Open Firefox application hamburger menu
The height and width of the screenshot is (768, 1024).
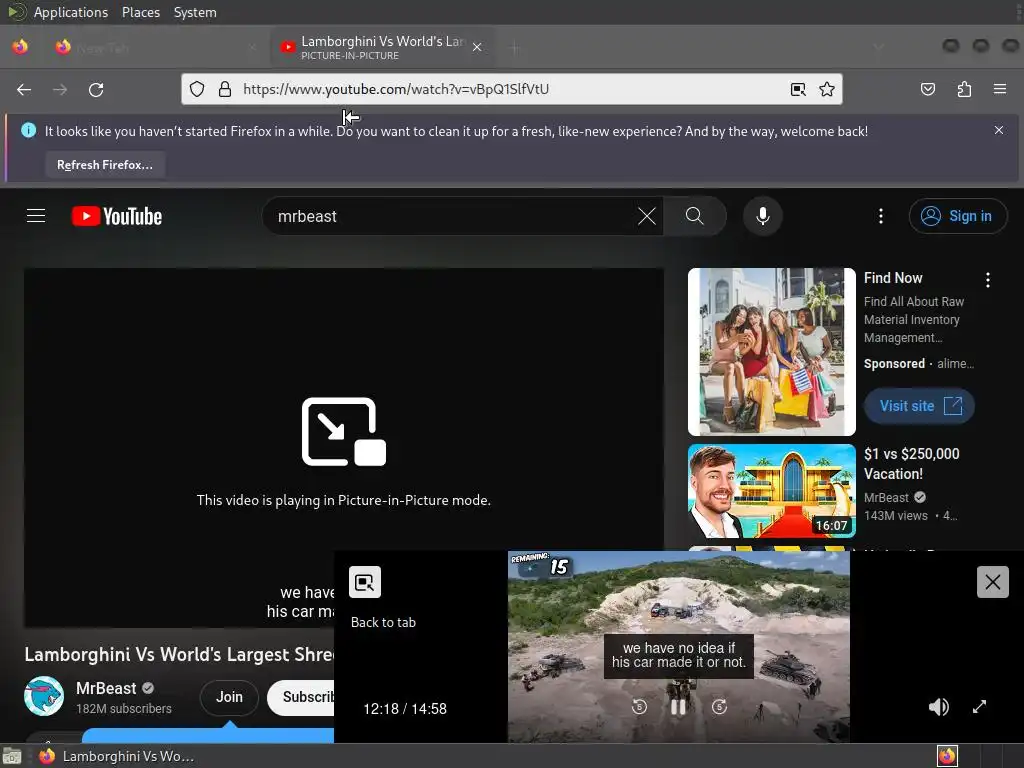pyautogui.click(x=1000, y=89)
